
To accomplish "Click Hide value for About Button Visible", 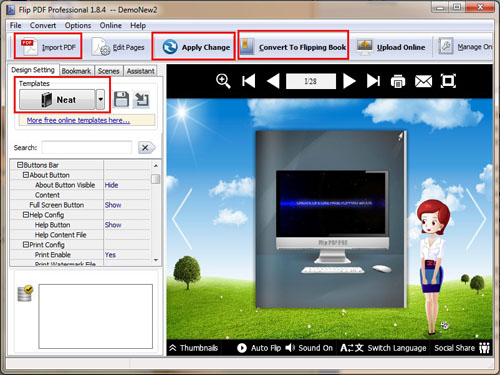I will [112, 185].
